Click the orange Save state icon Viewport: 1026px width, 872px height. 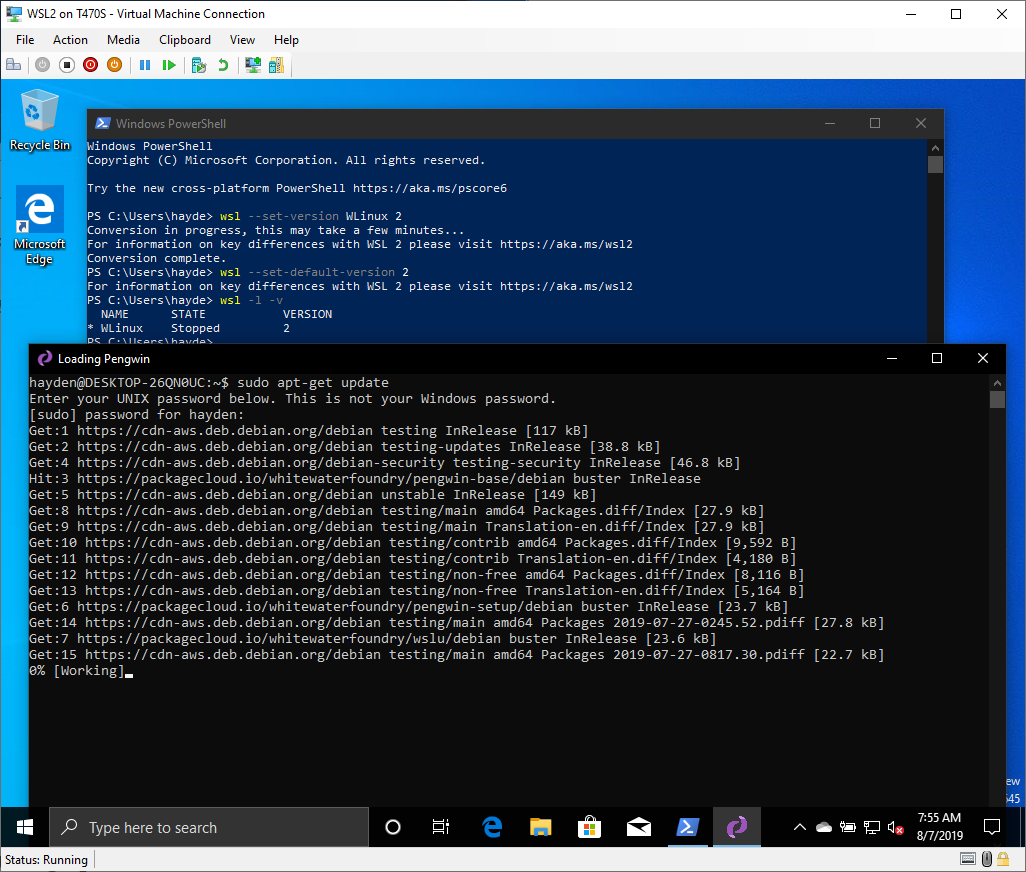115,65
